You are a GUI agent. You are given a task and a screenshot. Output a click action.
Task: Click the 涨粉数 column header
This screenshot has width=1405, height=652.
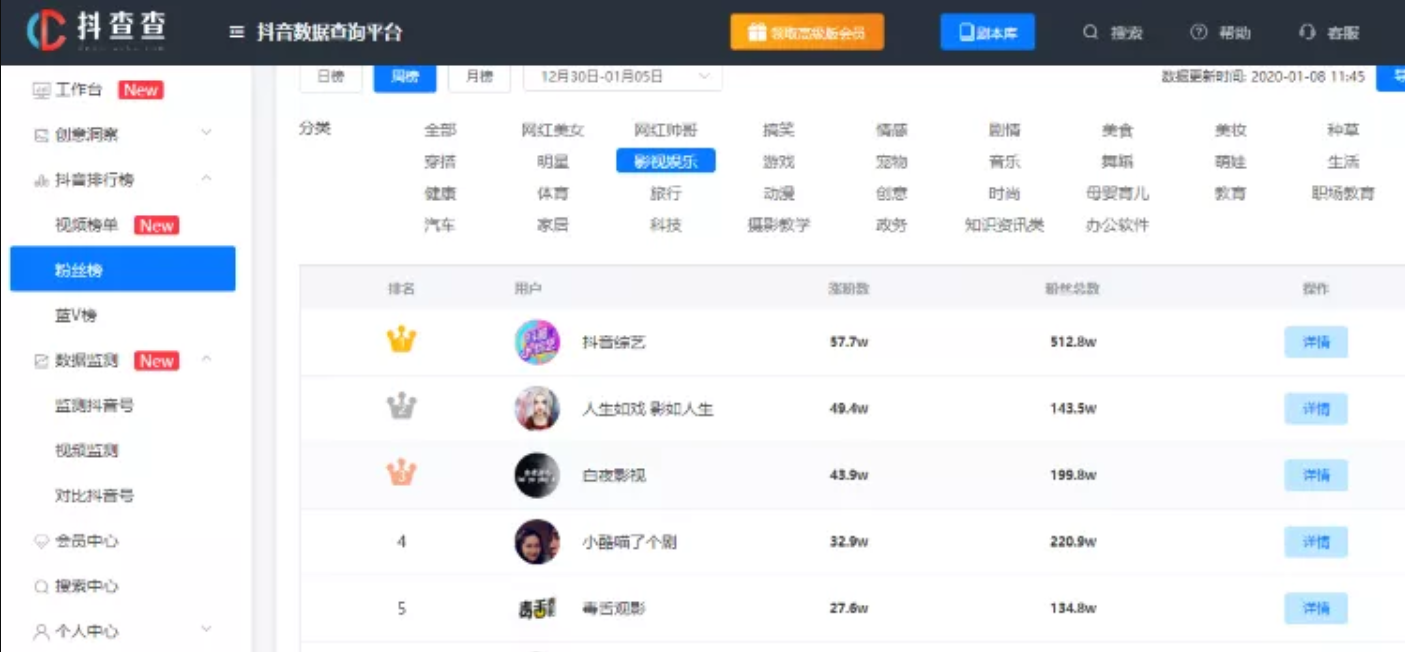click(849, 288)
